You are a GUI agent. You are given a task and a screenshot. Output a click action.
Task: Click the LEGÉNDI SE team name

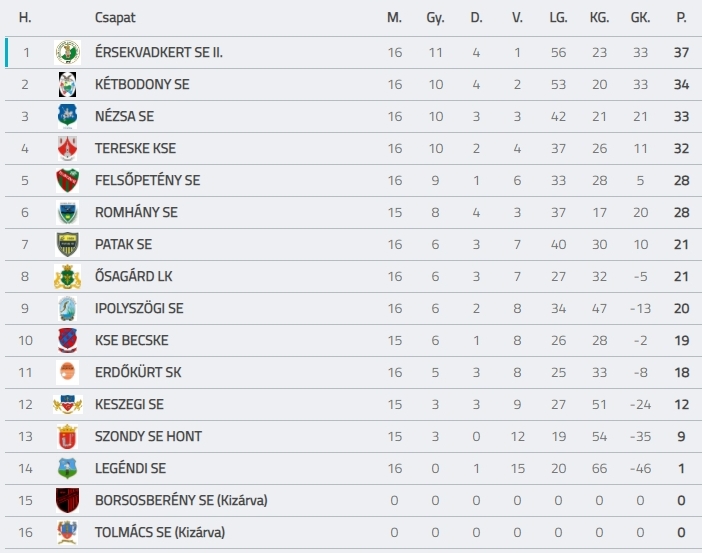pyautogui.click(x=130, y=468)
